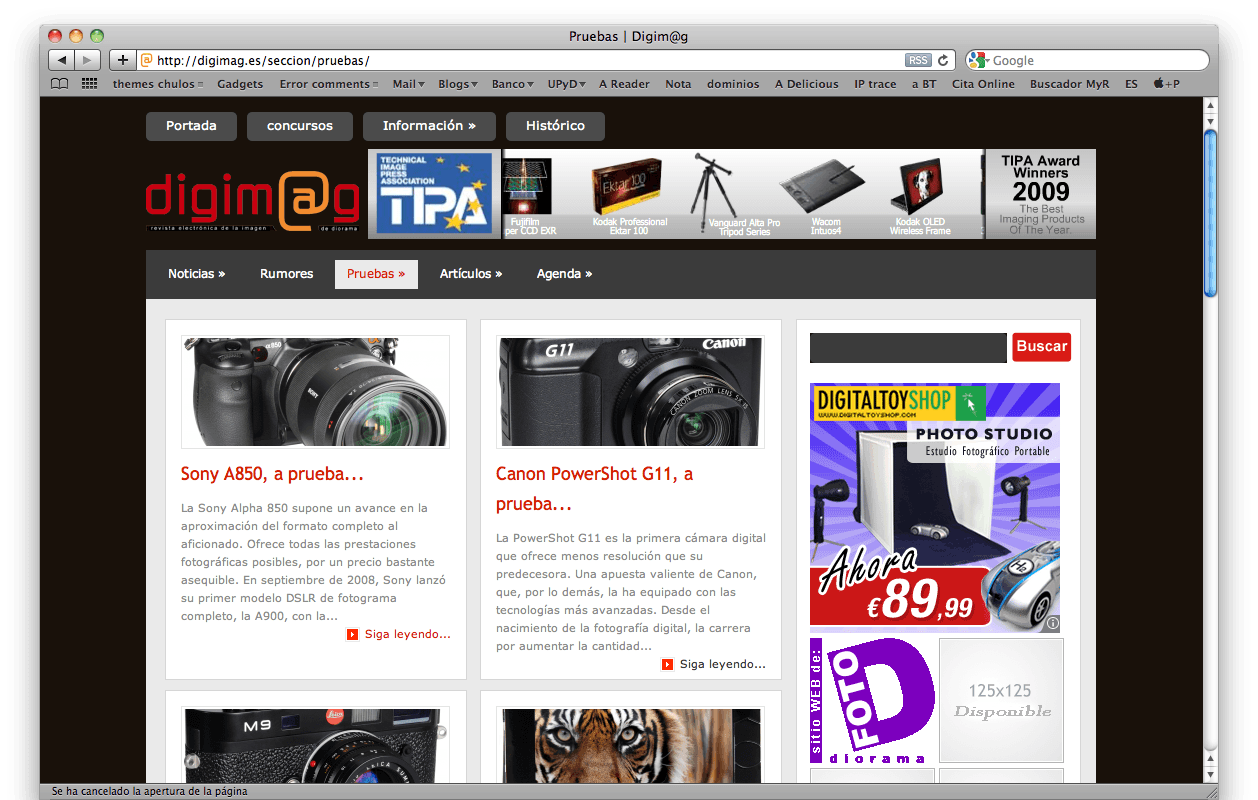This screenshot has width=1258, height=800.
Task: Click the '125x125 Disponible' ad placeholder
Action: [x=1001, y=701]
